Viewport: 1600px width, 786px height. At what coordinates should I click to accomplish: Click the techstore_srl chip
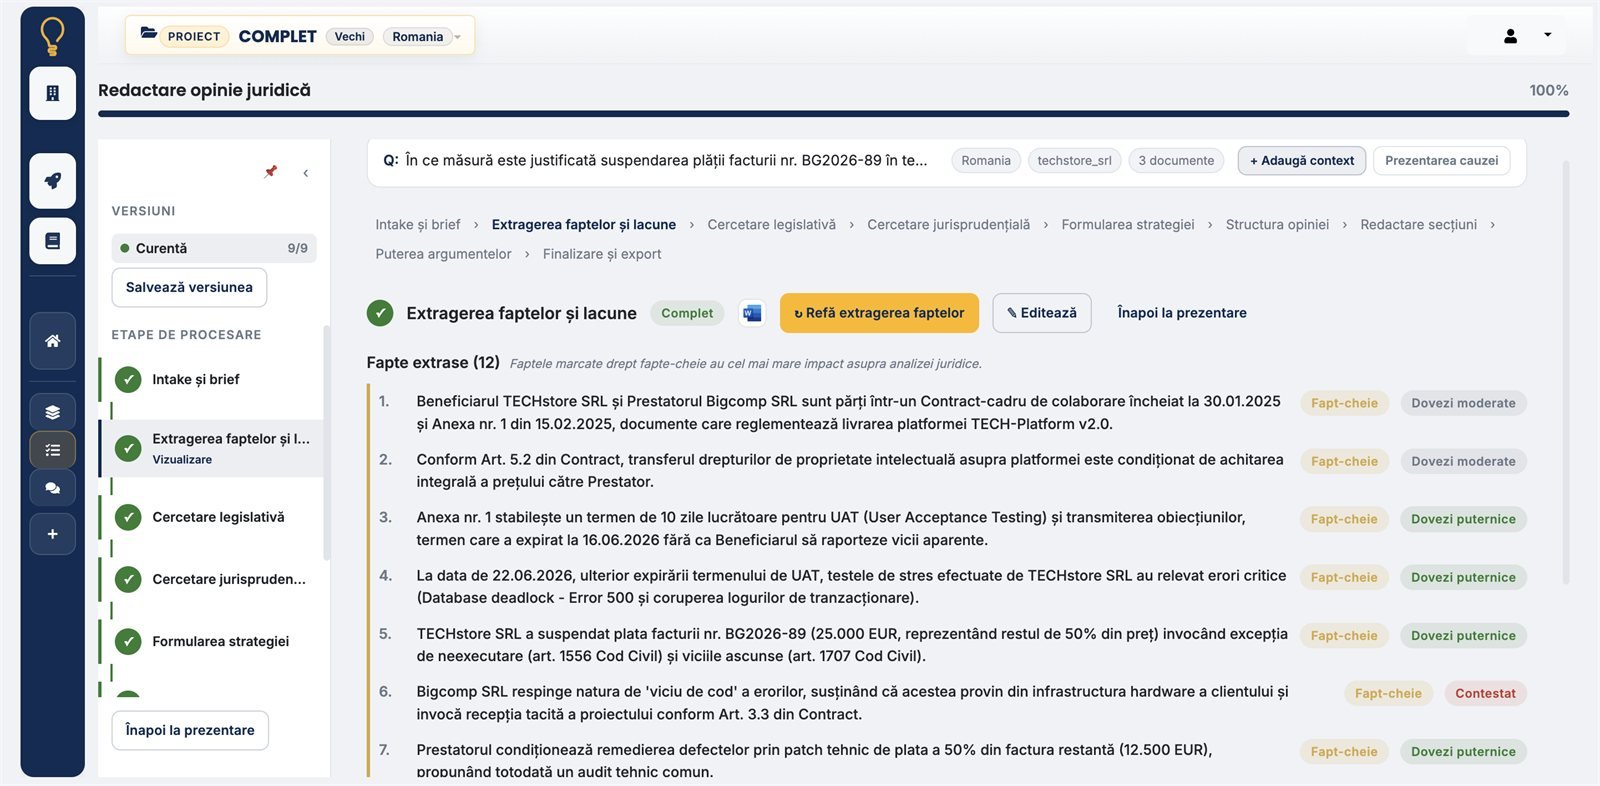click(1074, 160)
